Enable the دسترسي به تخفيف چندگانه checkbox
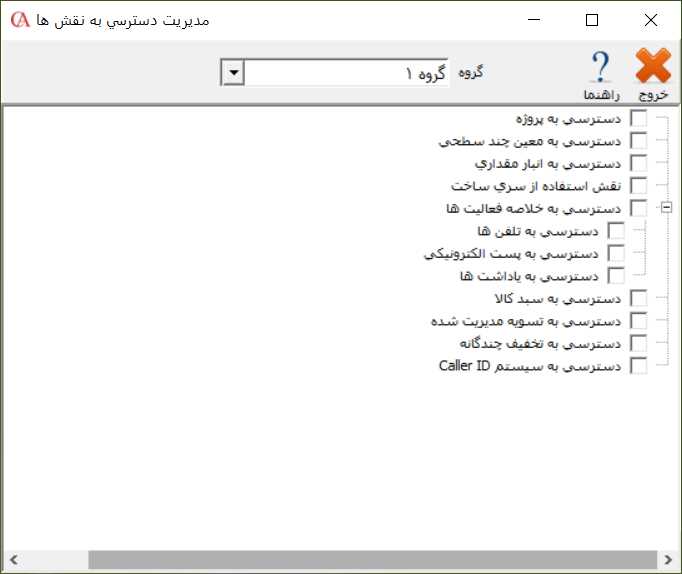 click(638, 343)
